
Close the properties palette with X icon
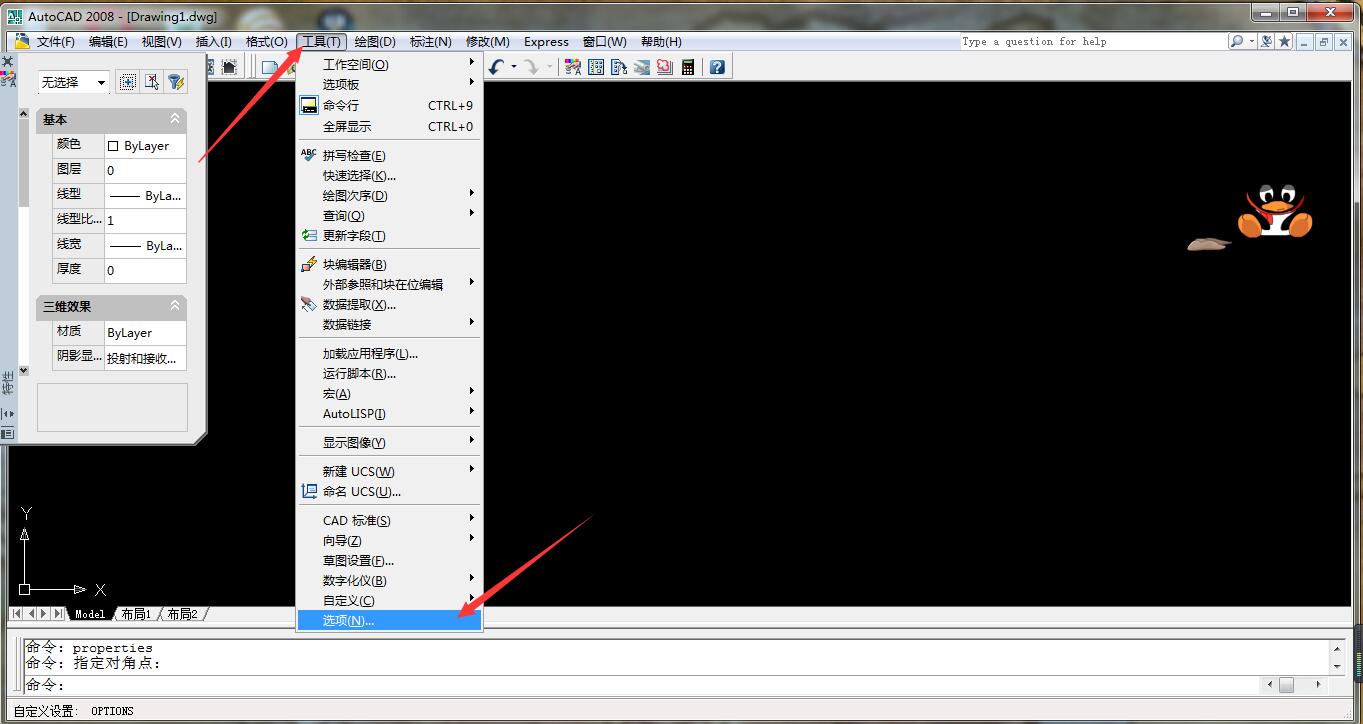(8, 62)
